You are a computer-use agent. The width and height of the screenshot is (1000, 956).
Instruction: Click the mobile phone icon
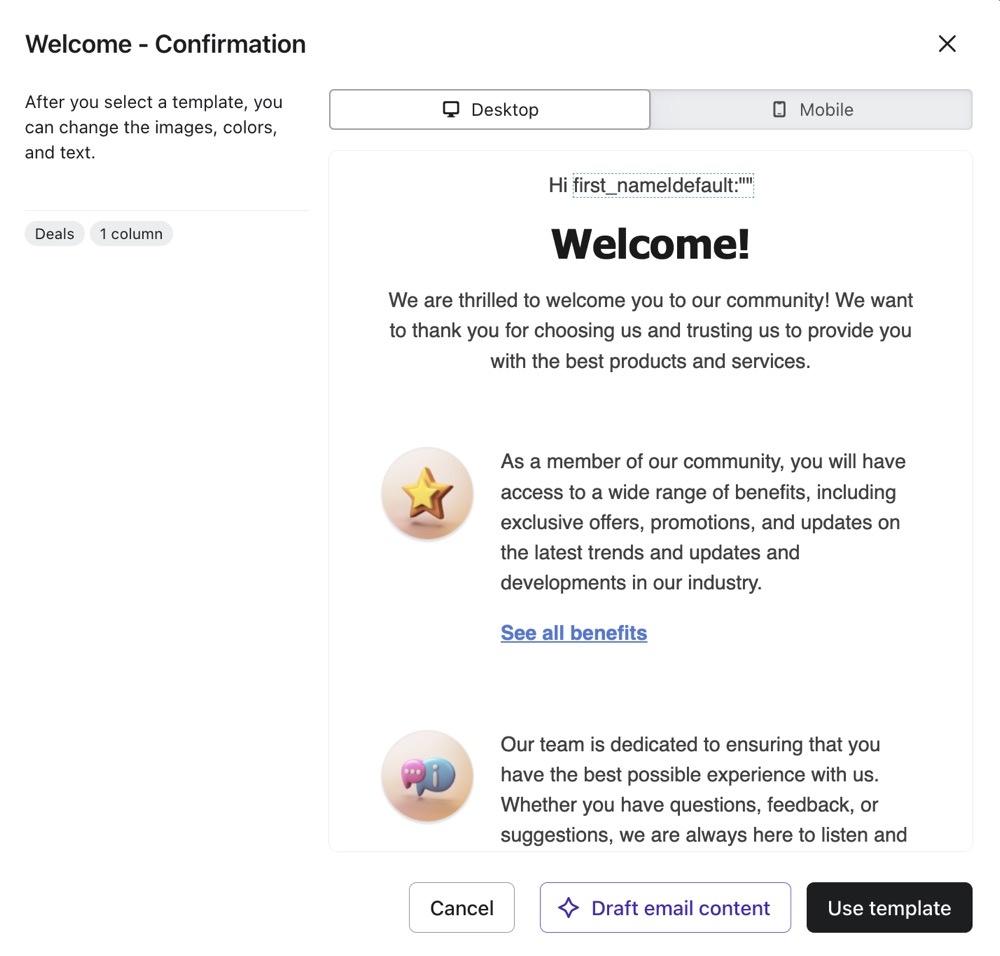(x=779, y=110)
